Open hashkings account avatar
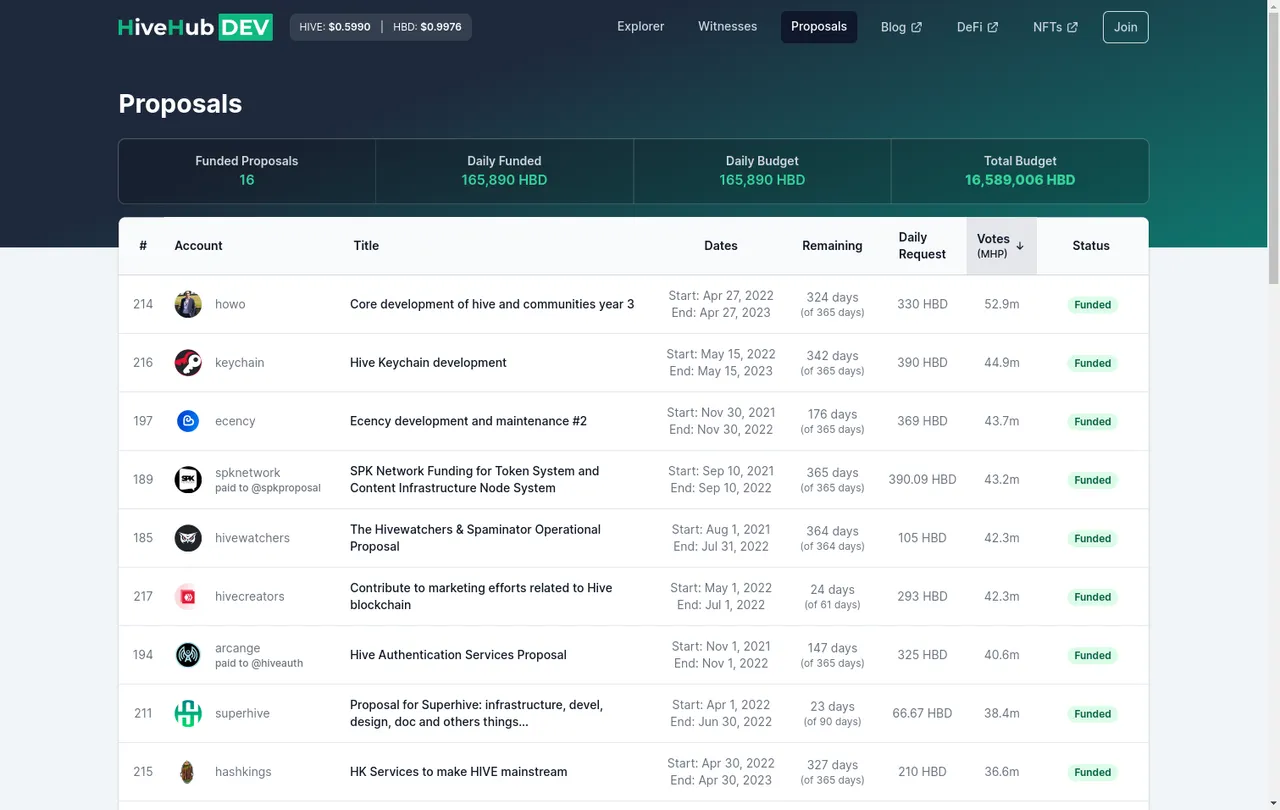This screenshot has height=810, width=1280. 188,772
